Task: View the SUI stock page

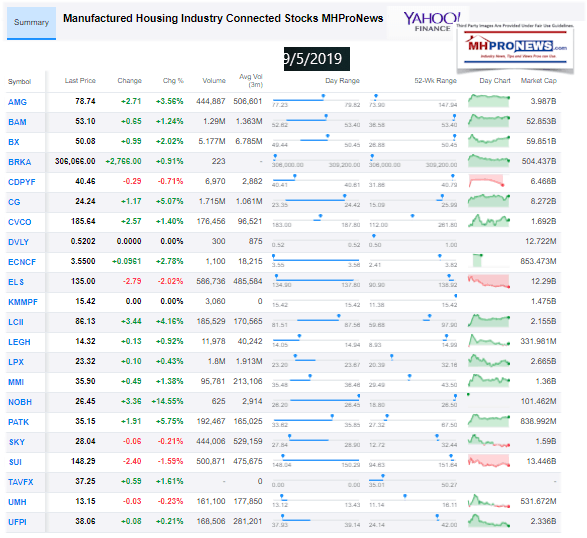Action: [x=15, y=462]
